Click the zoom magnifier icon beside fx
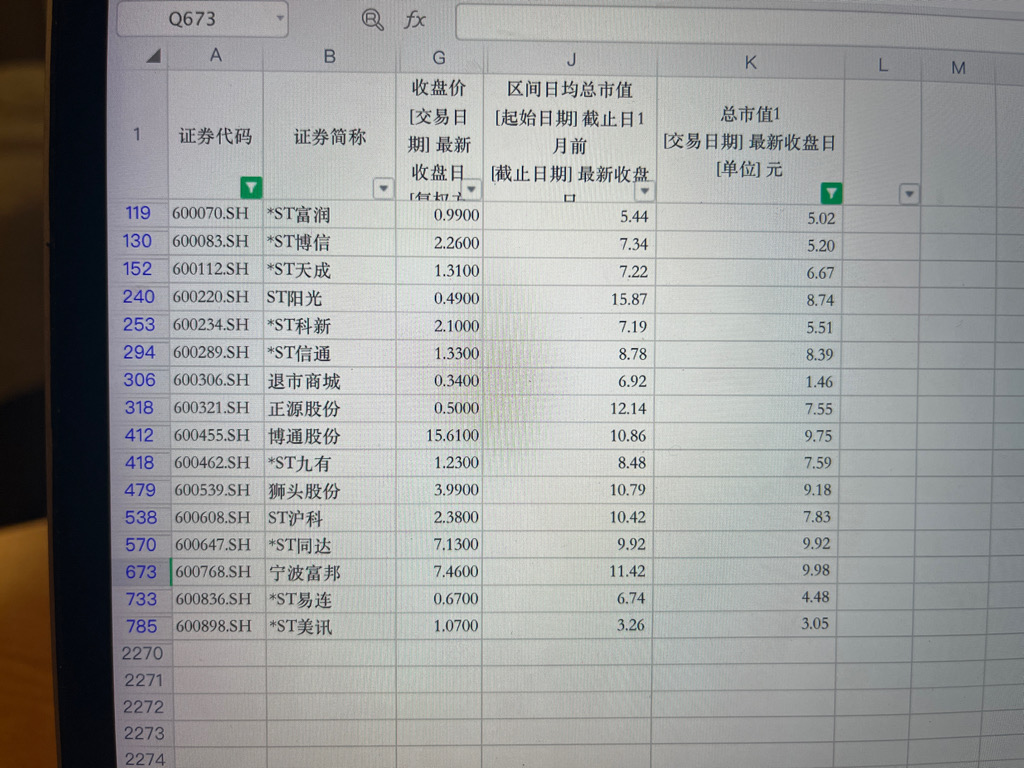 coord(372,20)
